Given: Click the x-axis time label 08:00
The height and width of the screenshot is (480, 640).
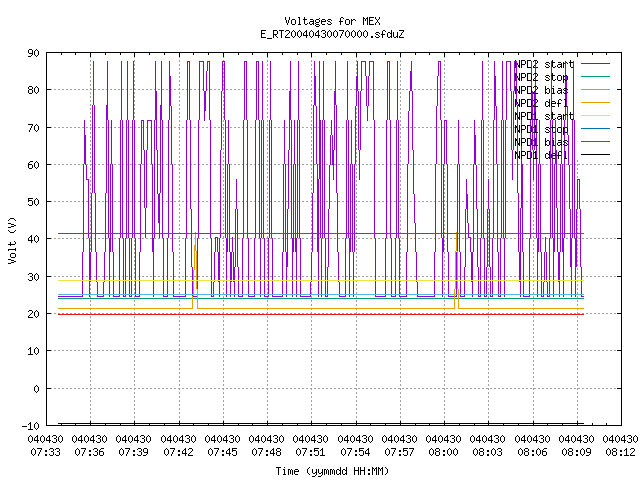Looking at the screenshot, I should pyautogui.click(x=444, y=452).
